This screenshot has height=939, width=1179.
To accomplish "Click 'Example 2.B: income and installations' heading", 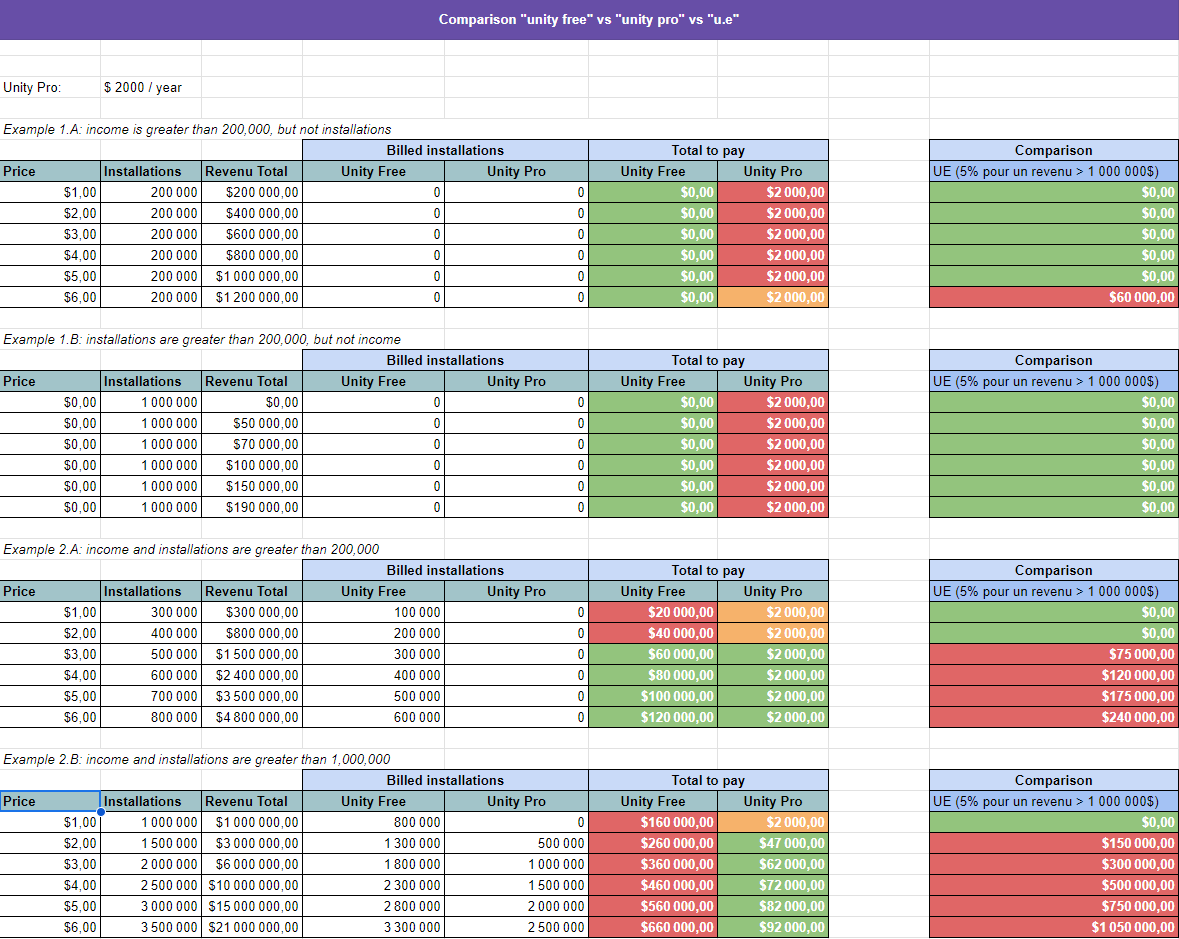I will click(196, 759).
